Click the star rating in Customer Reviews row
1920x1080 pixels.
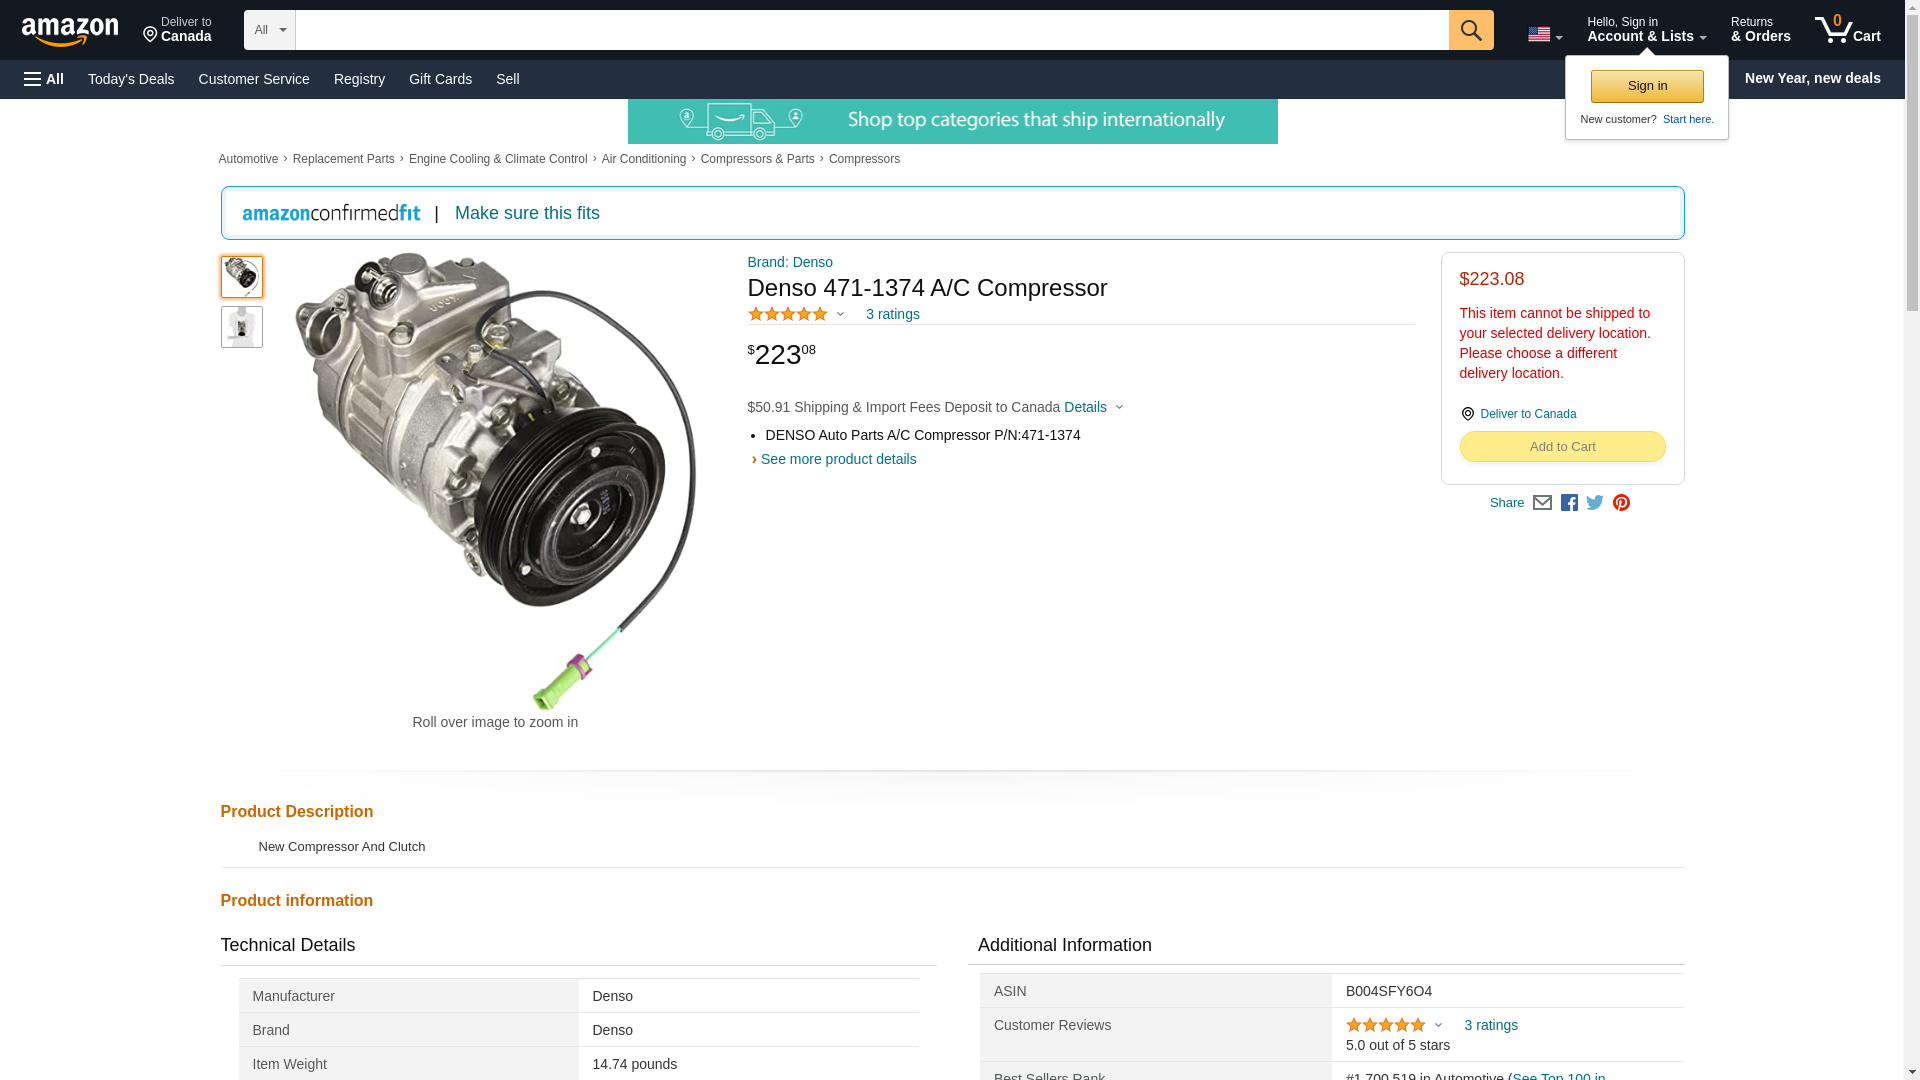[x=1386, y=1025]
